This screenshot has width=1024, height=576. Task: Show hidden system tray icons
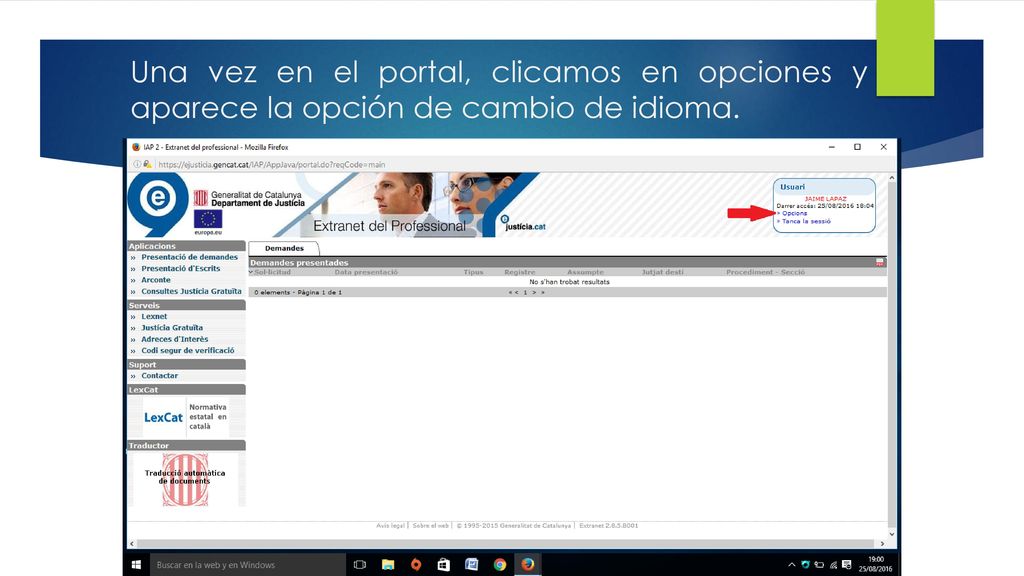792,565
